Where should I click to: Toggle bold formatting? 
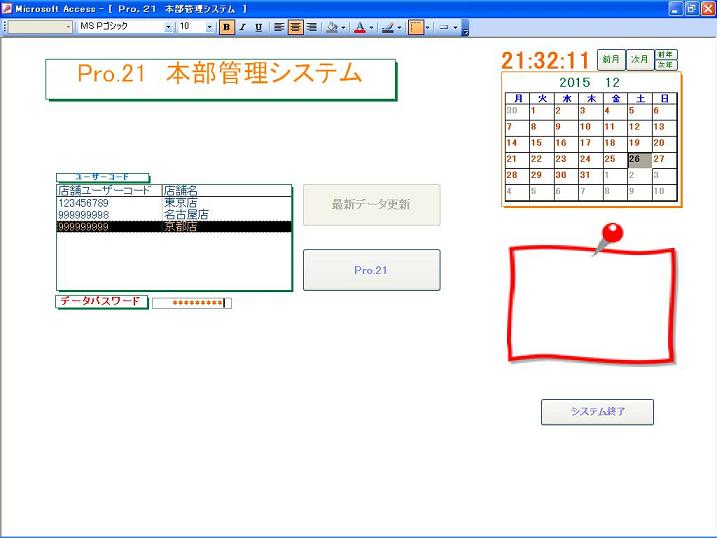226,27
